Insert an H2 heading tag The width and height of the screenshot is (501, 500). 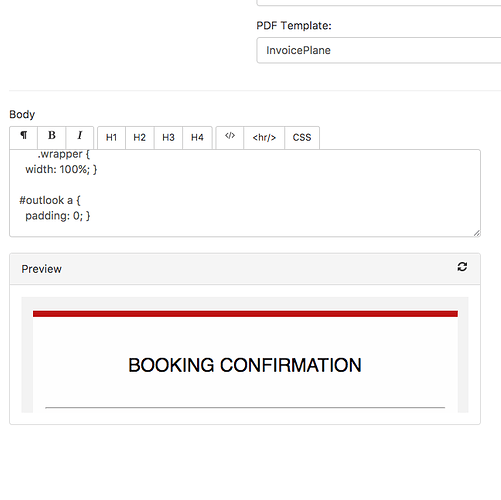point(140,137)
